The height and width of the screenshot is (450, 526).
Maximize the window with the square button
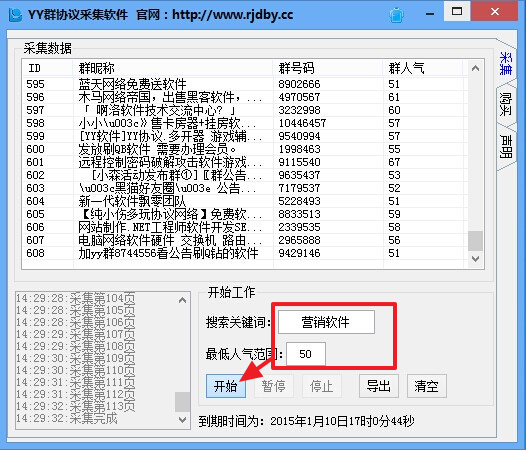[457, 11]
